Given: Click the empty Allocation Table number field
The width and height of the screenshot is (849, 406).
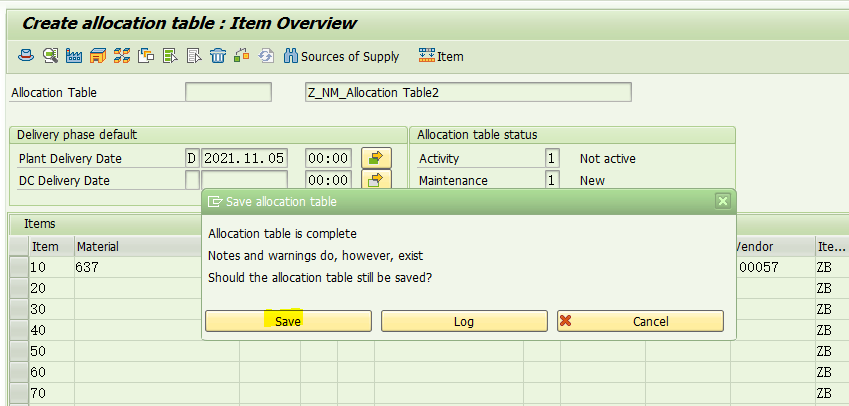Looking at the screenshot, I should 228,92.
